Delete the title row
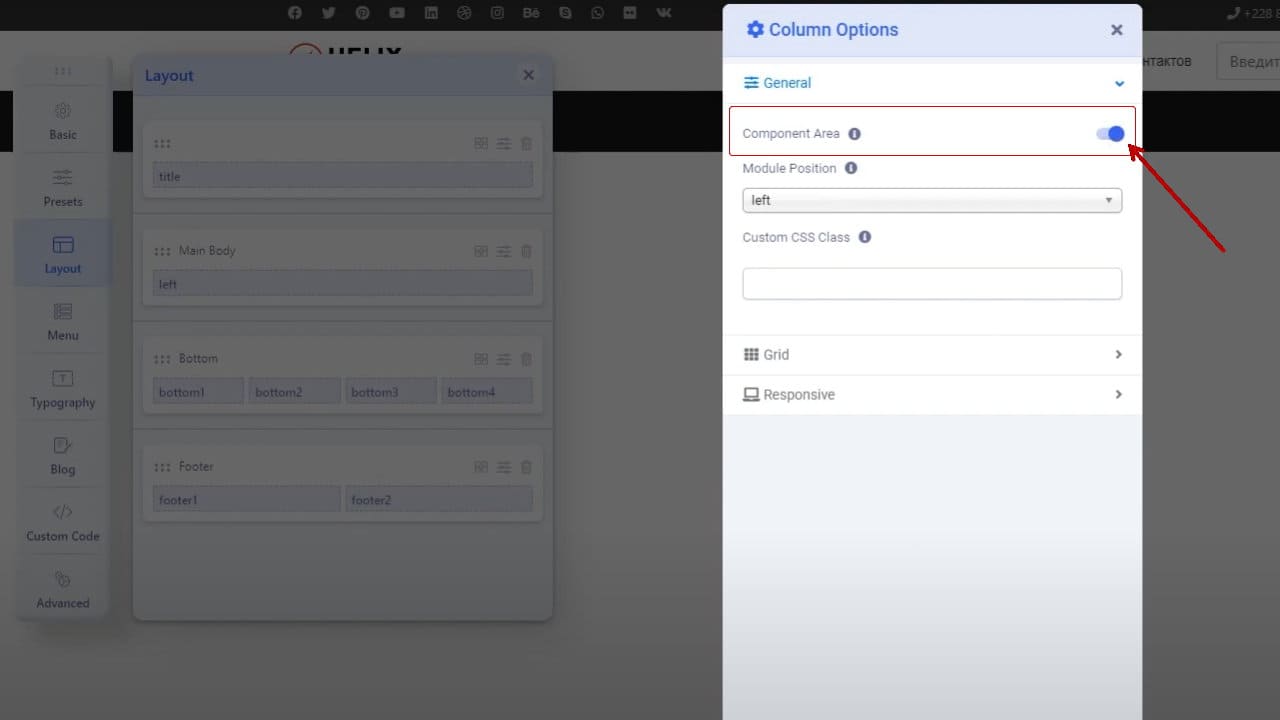 (x=526, y=144)
